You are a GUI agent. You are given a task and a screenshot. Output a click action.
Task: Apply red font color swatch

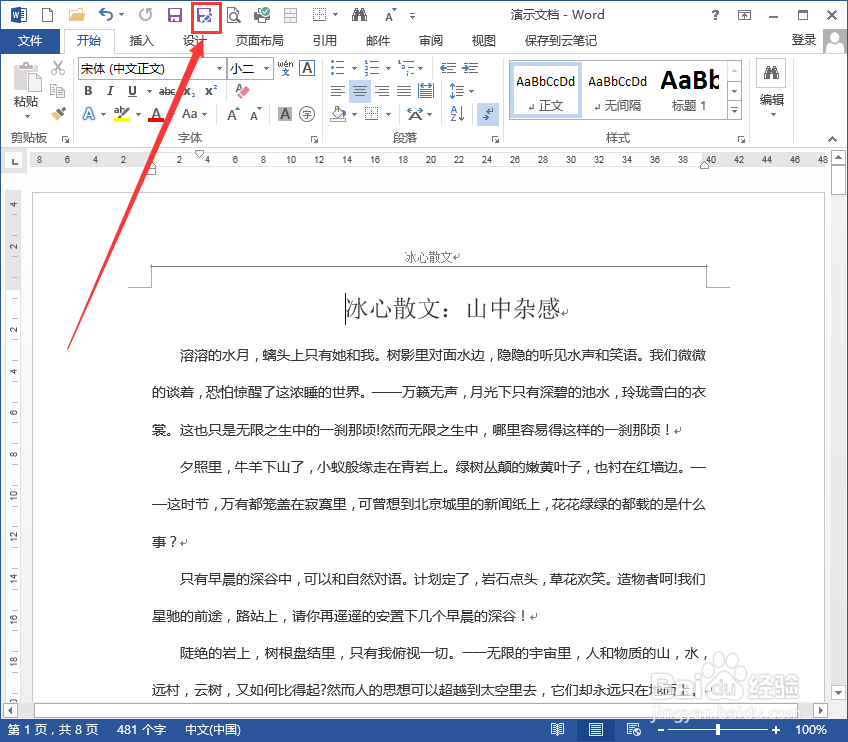click(x=156, y=114)
